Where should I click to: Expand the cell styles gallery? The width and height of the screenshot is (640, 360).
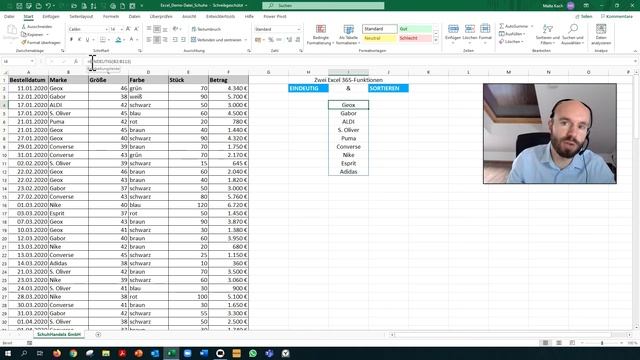tap(436, 41)
